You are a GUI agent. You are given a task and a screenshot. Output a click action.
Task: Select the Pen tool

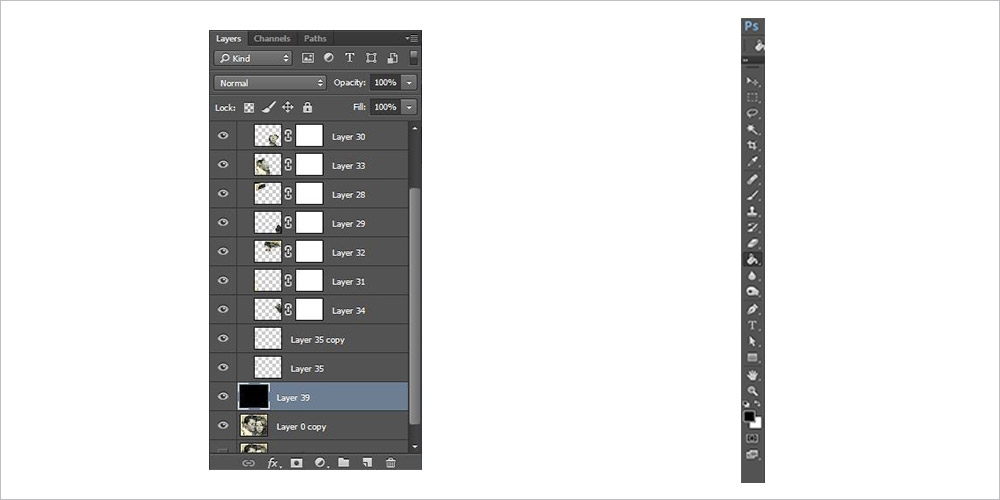pyautogui.click(x=753, y=309)
